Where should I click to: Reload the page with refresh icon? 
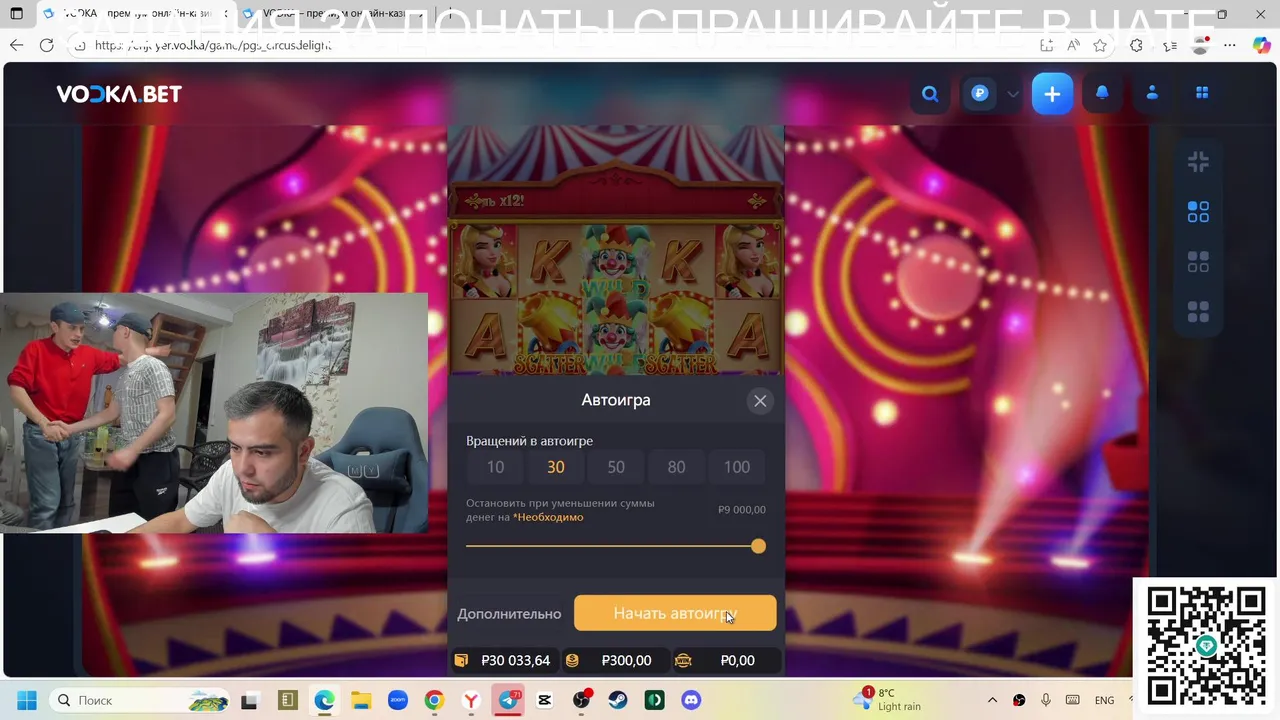[x=46, y=45]
